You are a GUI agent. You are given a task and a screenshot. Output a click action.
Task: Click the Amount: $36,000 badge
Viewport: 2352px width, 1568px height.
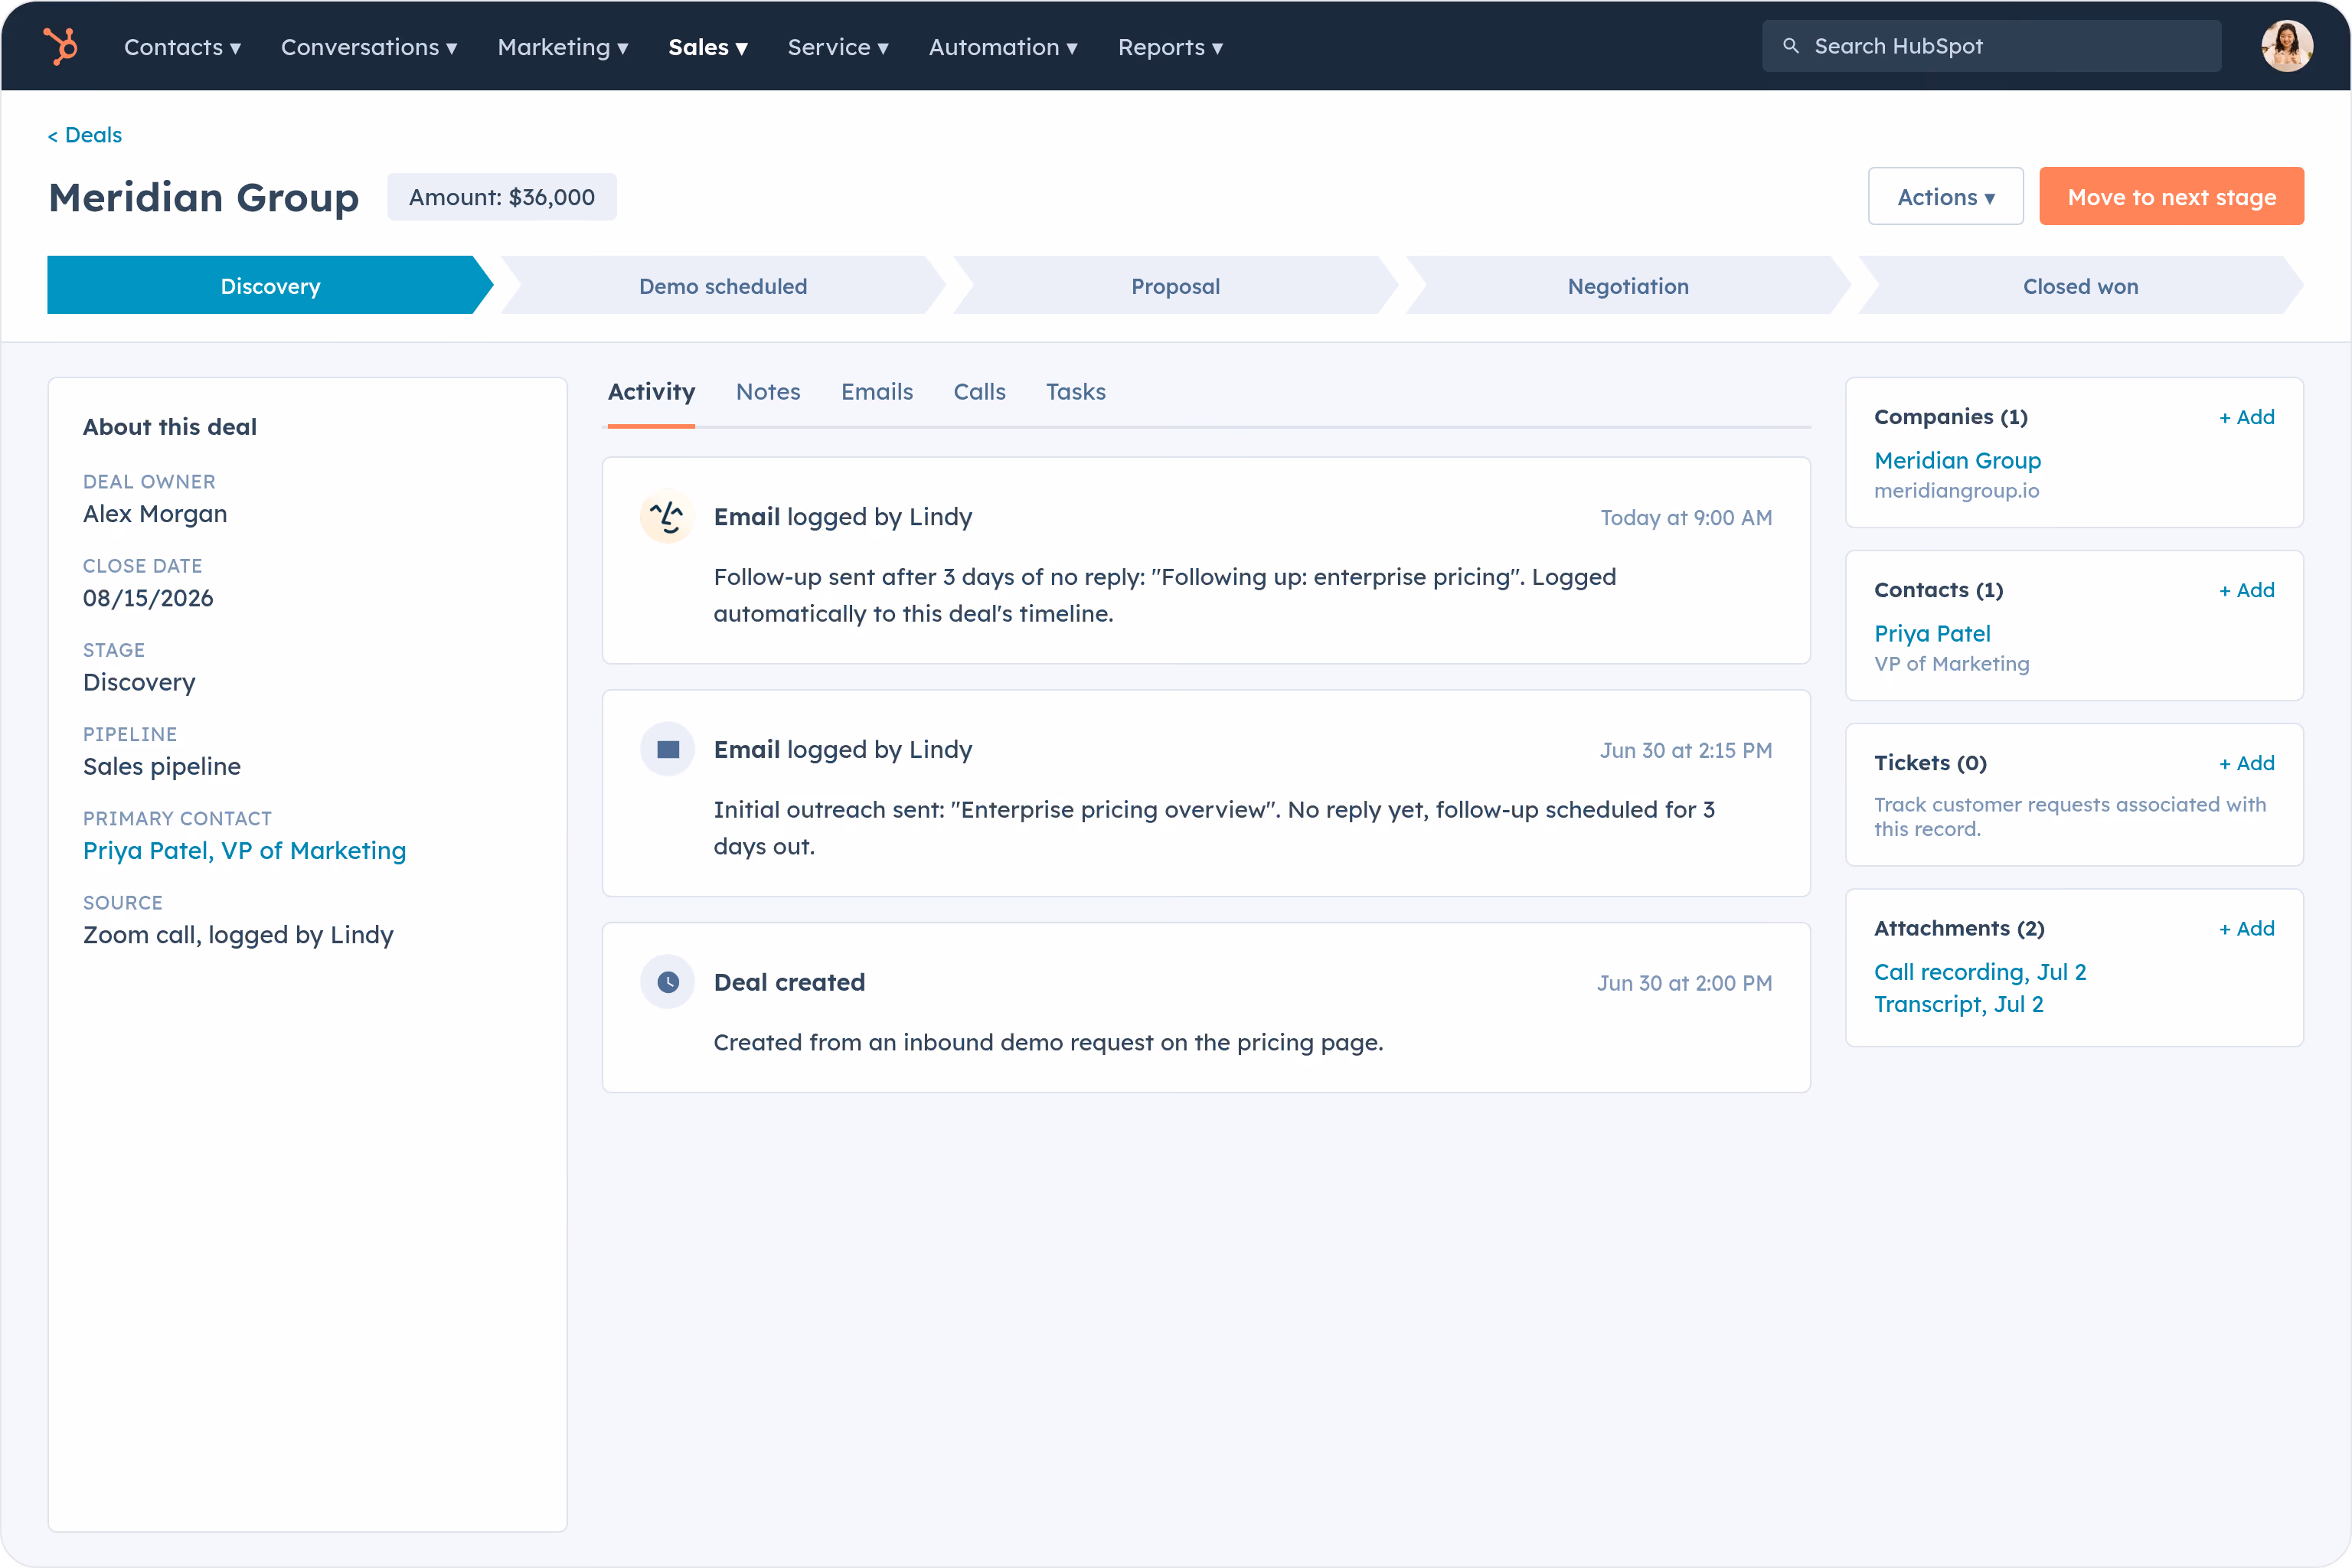[502, 197]
